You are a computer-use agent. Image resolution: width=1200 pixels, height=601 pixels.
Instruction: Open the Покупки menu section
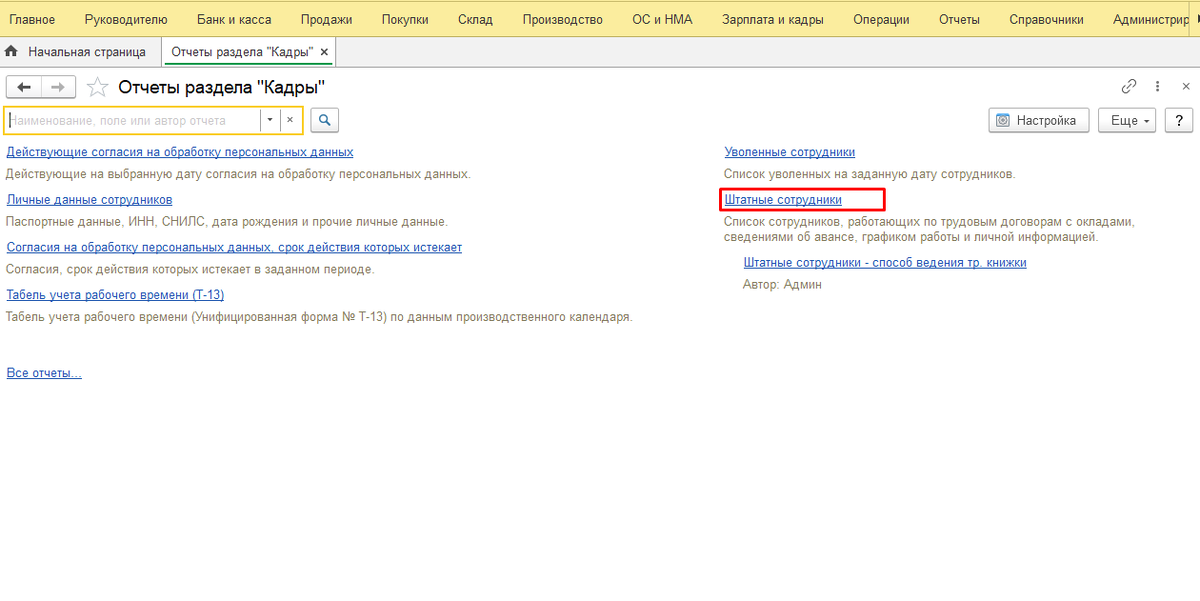pos(405,19)
